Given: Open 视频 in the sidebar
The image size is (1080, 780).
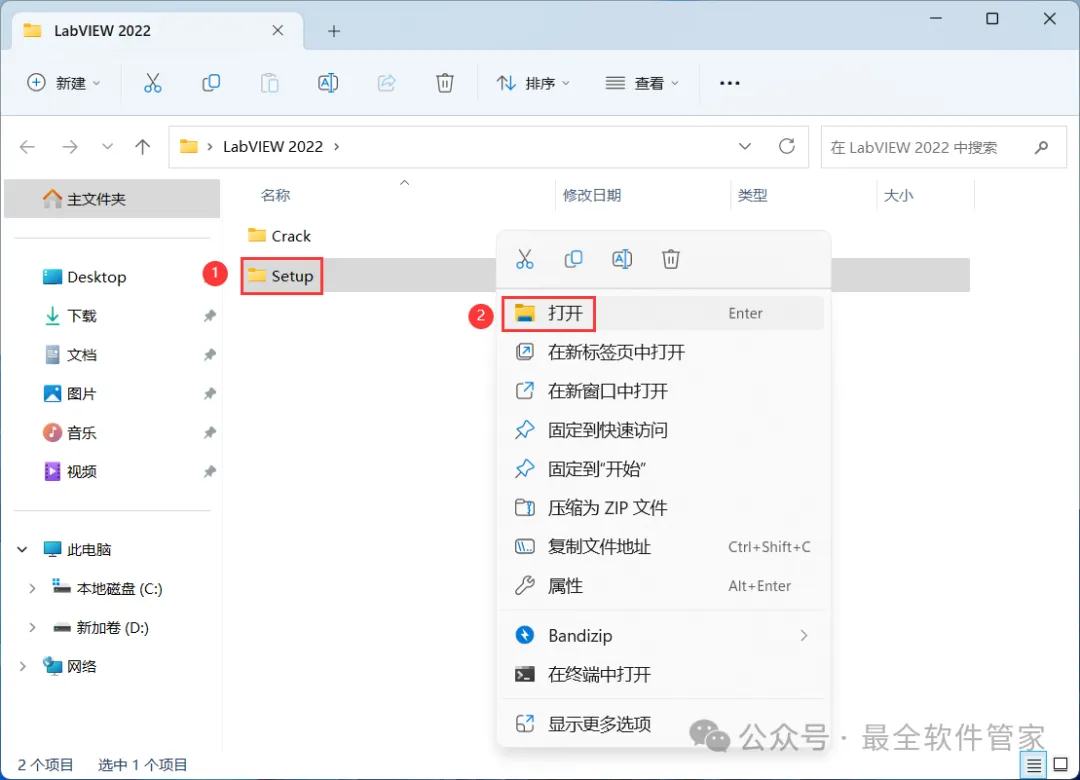Looking at the screenshot, I should 112,471.
